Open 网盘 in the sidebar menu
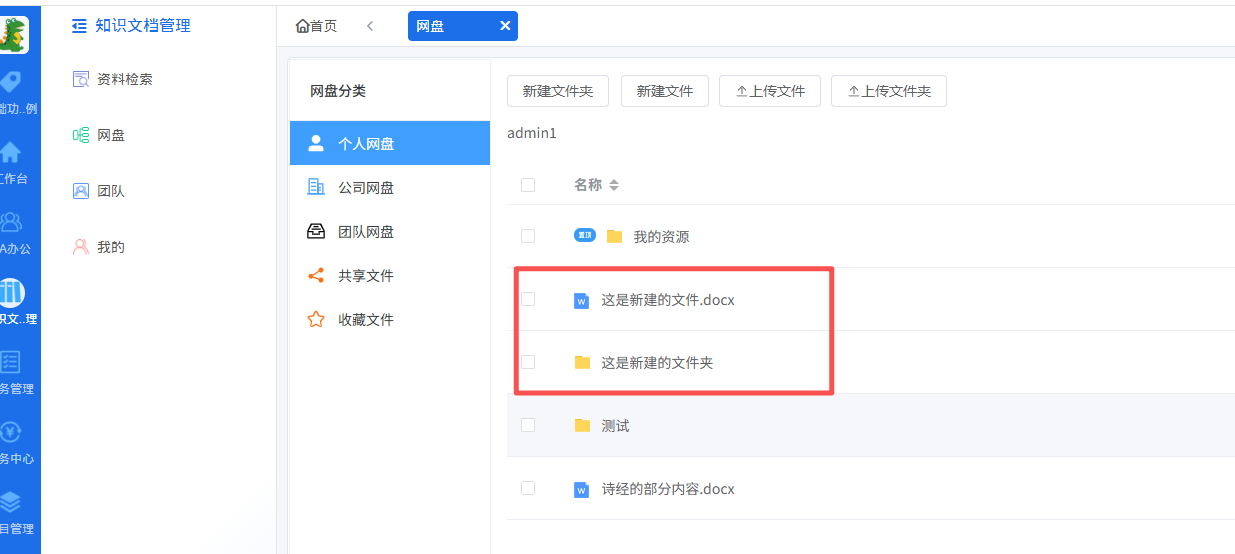 [x=111, y=135]
